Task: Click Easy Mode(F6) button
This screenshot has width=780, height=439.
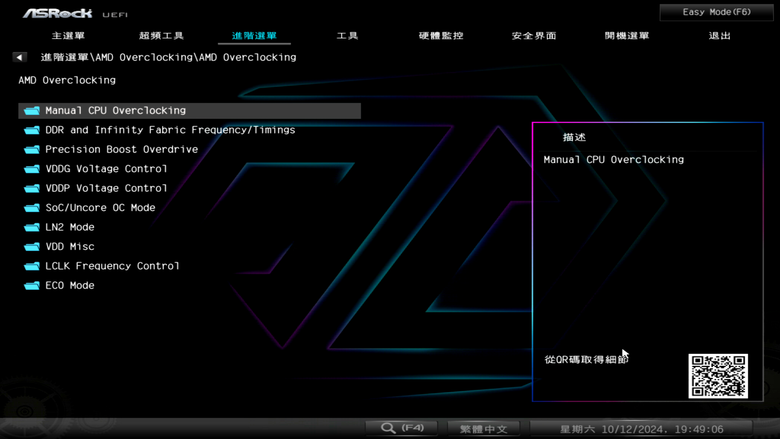Action: [x=717, y=12]
